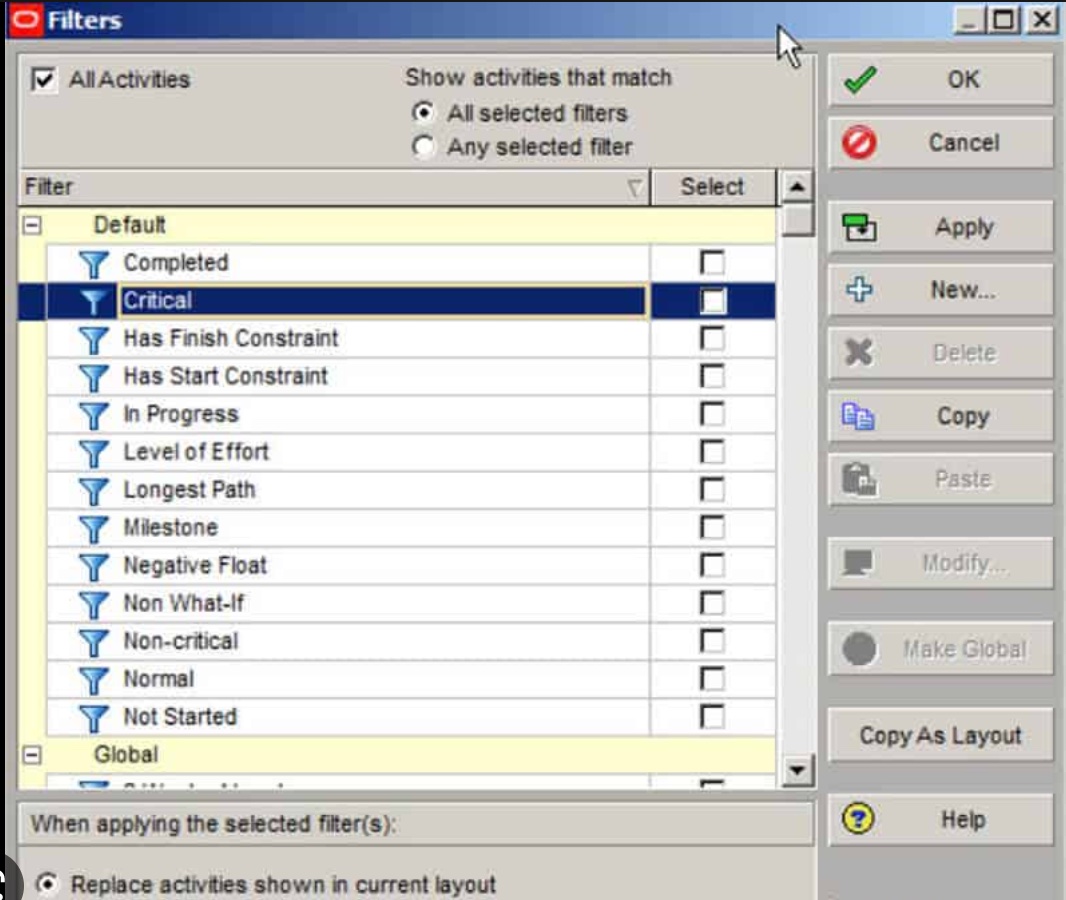1066x900 pixels.
Task: Check the Has Start Constraint select box
Action: [712, 376]
